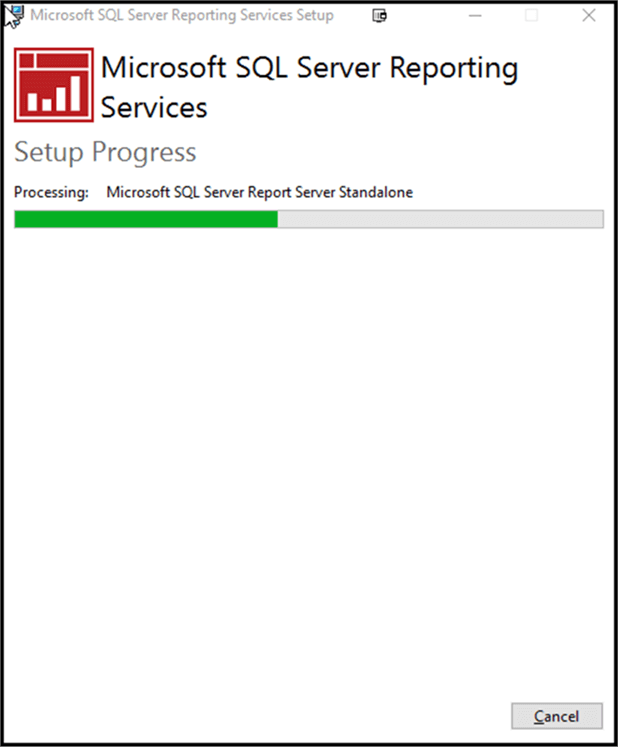The height and width of the screenshot is (747, 618).
Task: Minimize the setup window
Action: coord(475,16)
